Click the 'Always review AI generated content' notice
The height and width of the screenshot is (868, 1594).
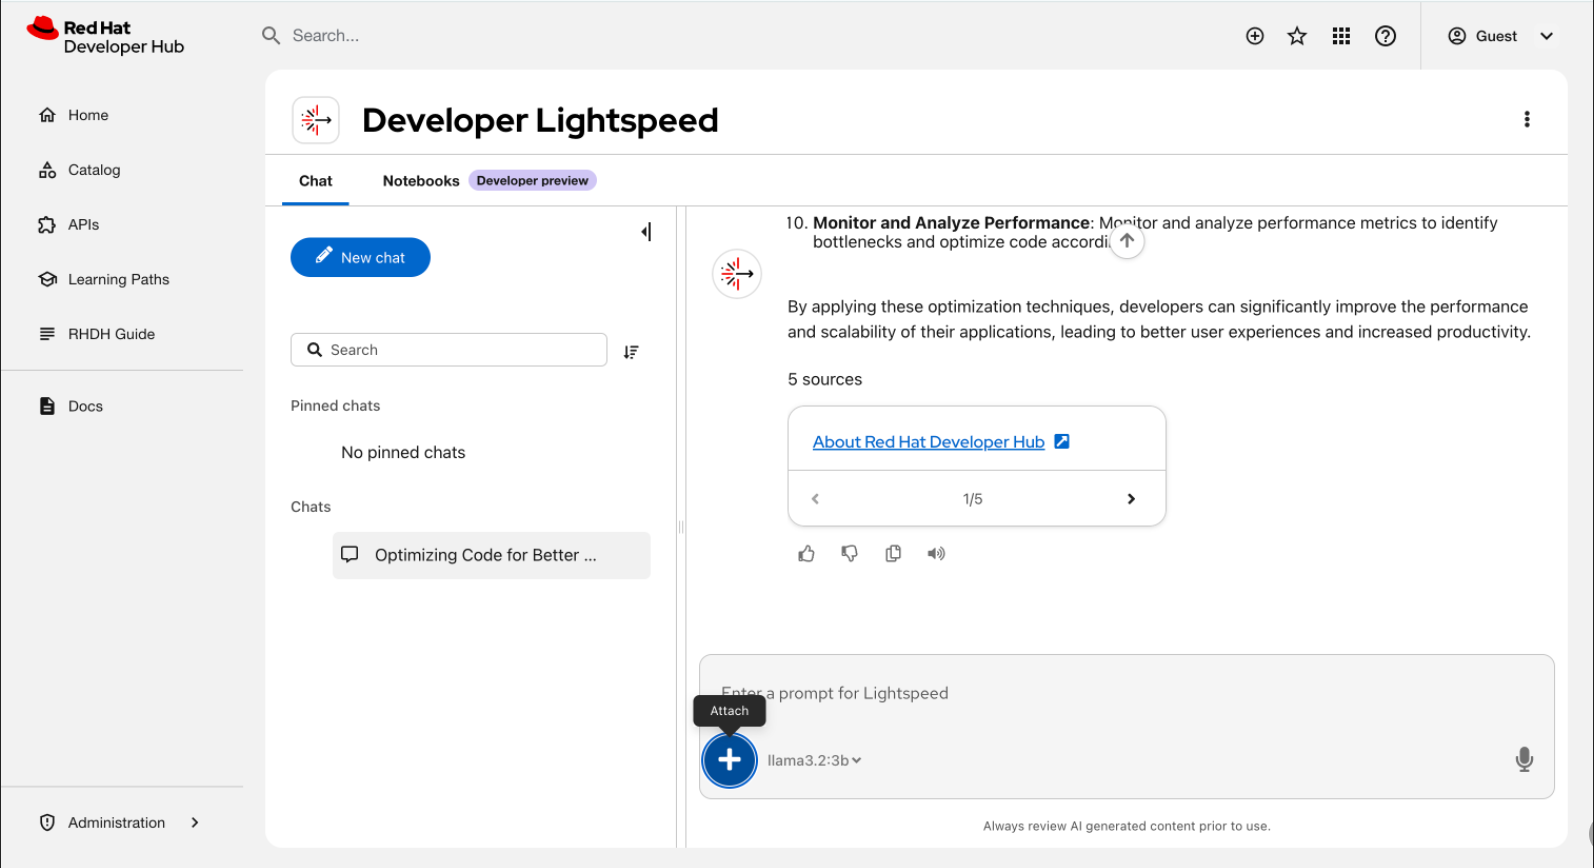1126,826
